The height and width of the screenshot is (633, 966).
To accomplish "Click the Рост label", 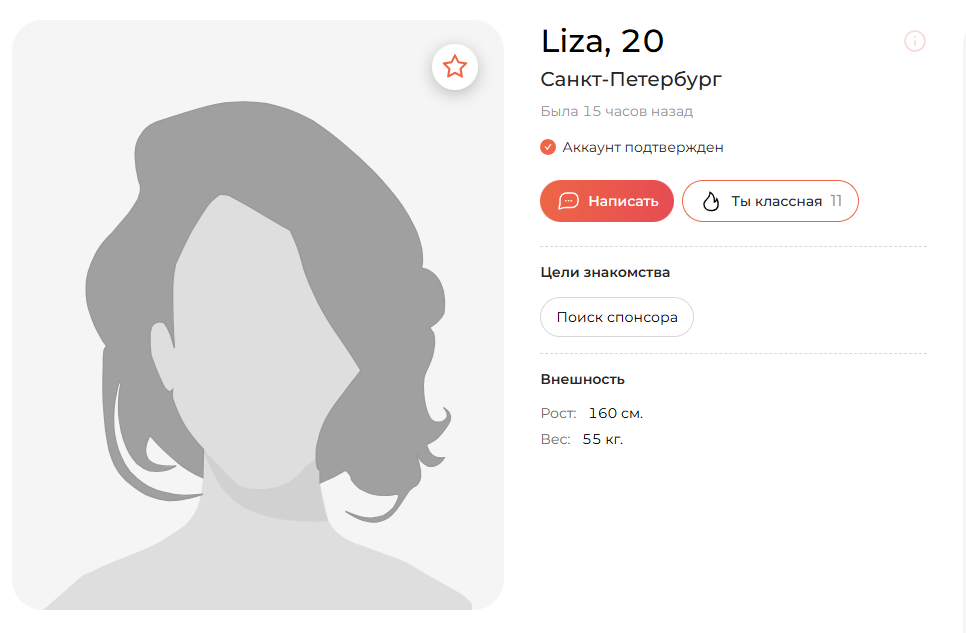I will (x=558, y=413).
